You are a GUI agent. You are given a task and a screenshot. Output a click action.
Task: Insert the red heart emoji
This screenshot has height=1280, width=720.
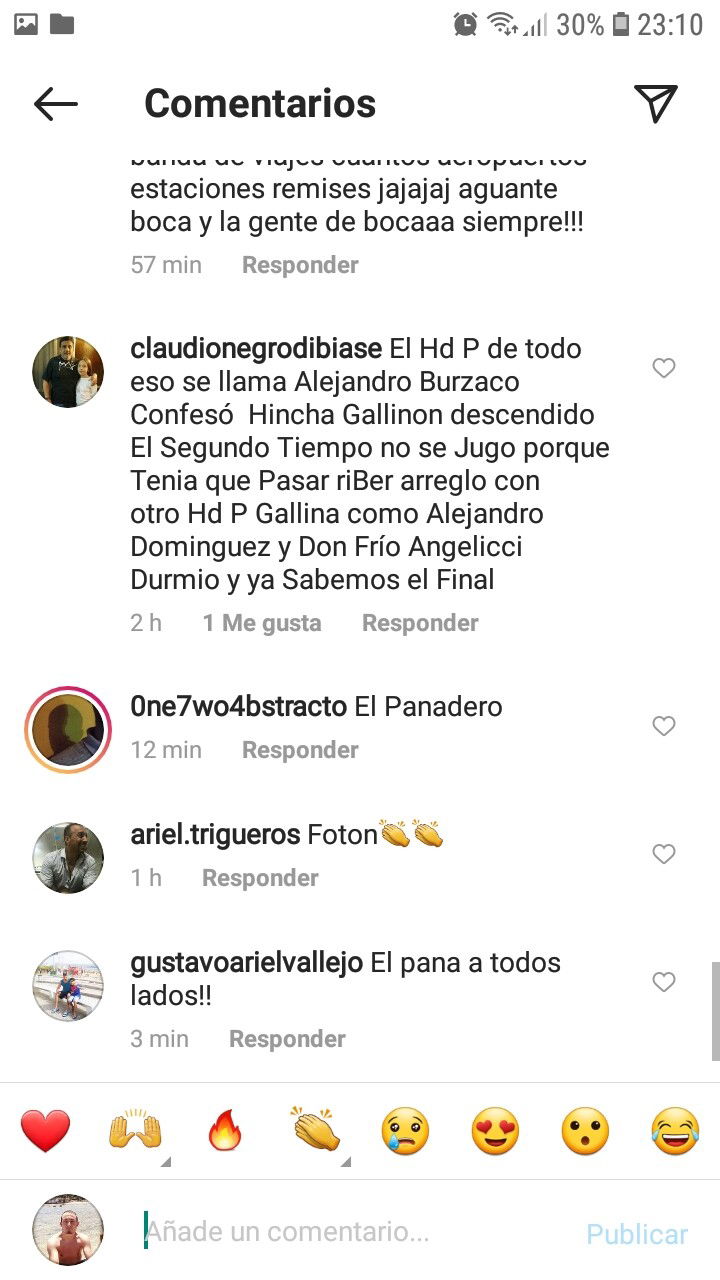pyautogui.click(x=46, y=1131)
